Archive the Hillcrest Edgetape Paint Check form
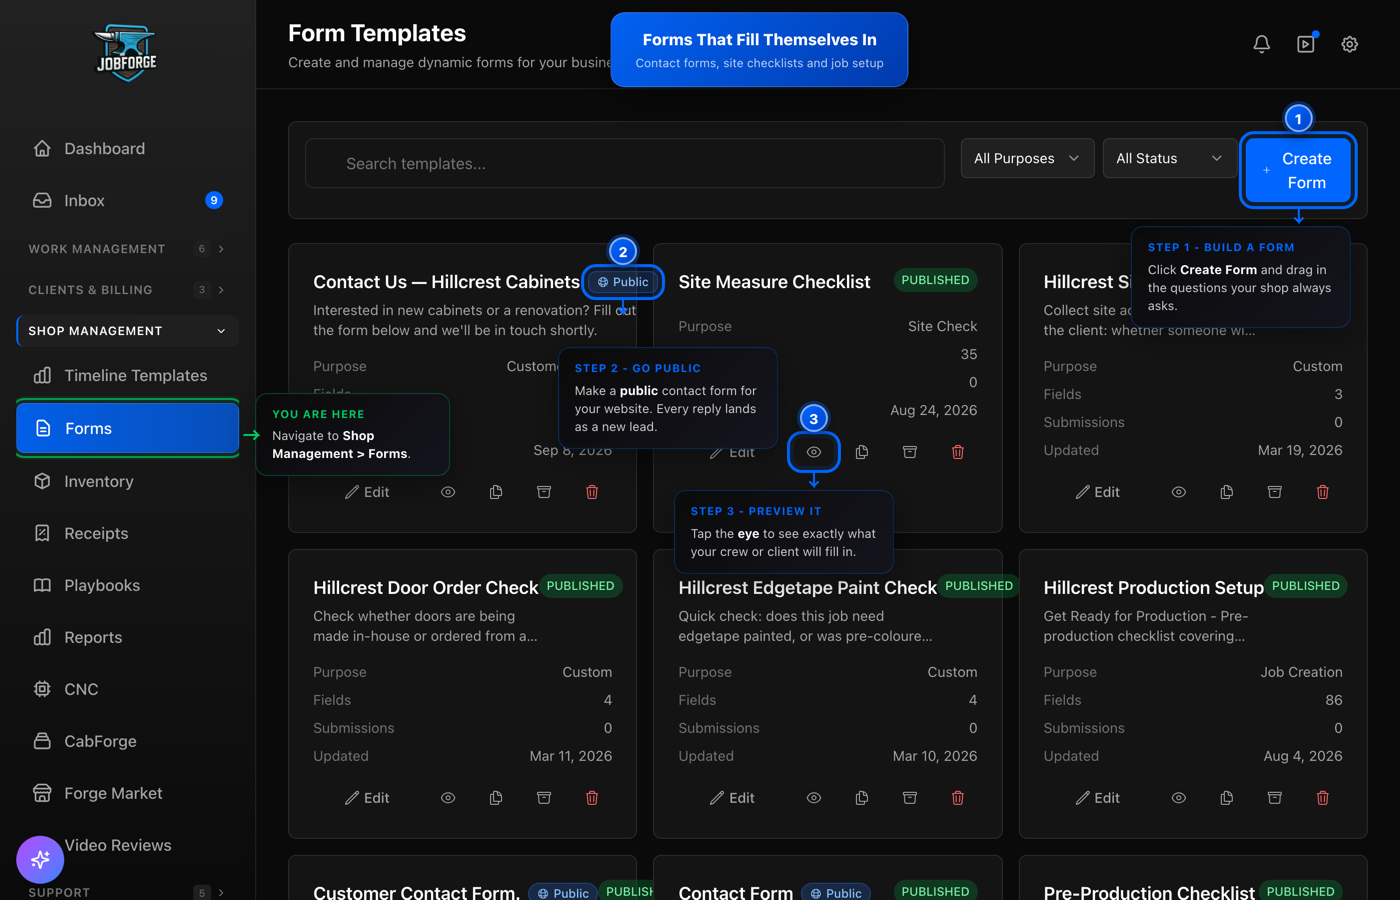 (x=910, y=798)
